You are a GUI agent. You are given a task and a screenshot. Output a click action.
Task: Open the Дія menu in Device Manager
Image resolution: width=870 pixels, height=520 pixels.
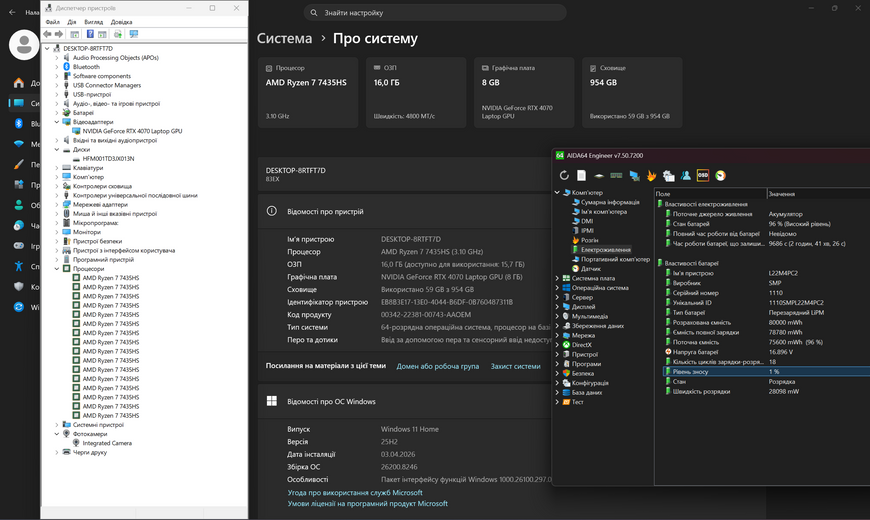click(x=72, y=22)
